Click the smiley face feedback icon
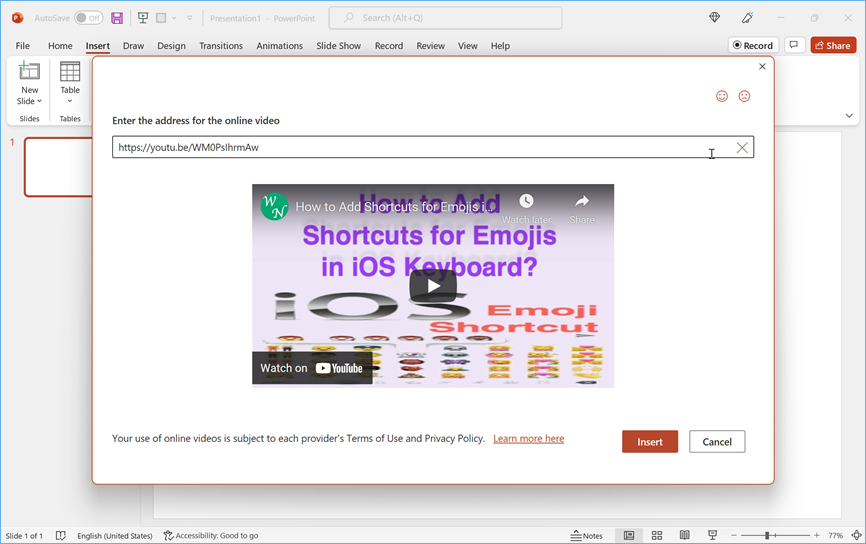This screenshot has height=544, width=866. coord(722,96)
